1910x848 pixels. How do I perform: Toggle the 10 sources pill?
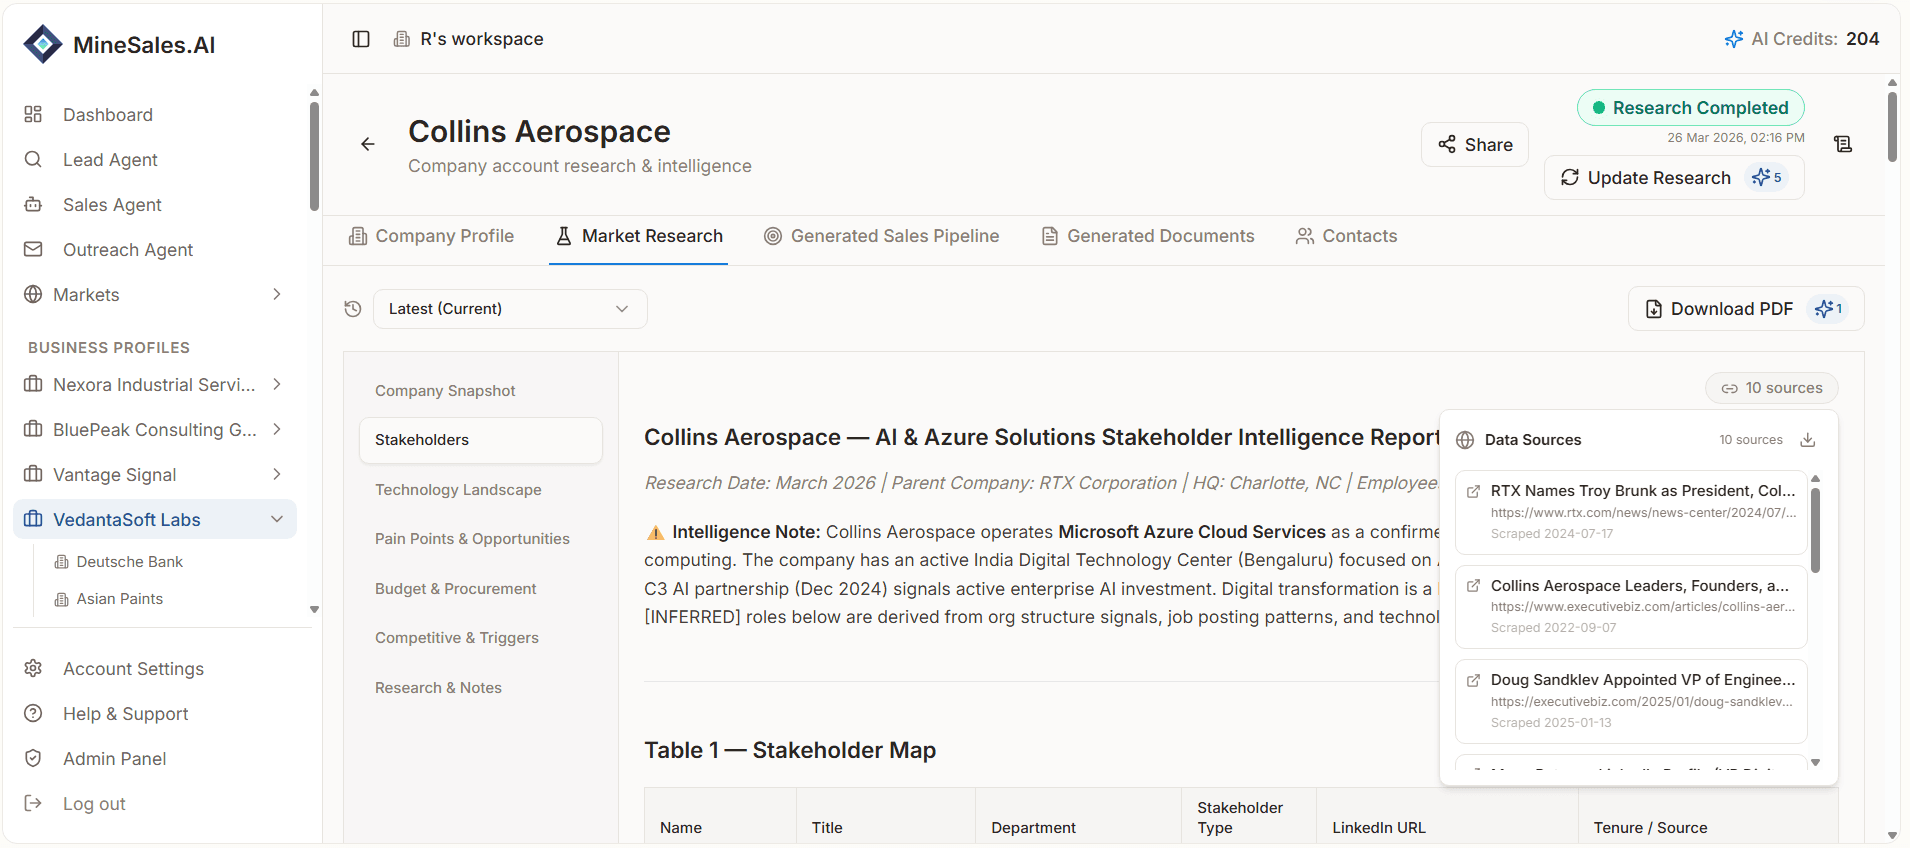tap(1772, 388)
